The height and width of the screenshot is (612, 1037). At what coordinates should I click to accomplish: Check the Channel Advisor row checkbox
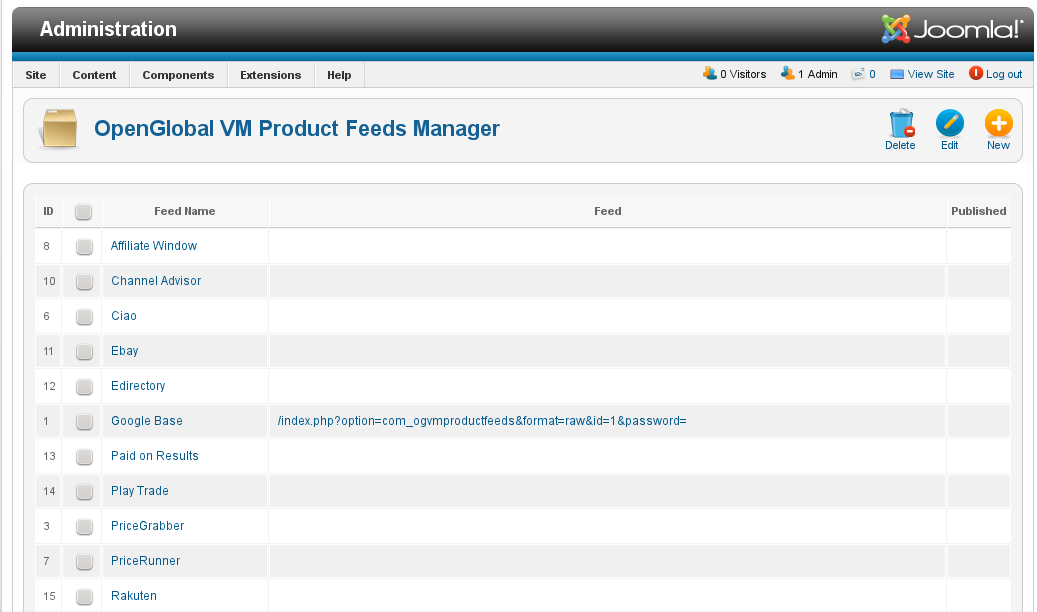tap(84, 282)
